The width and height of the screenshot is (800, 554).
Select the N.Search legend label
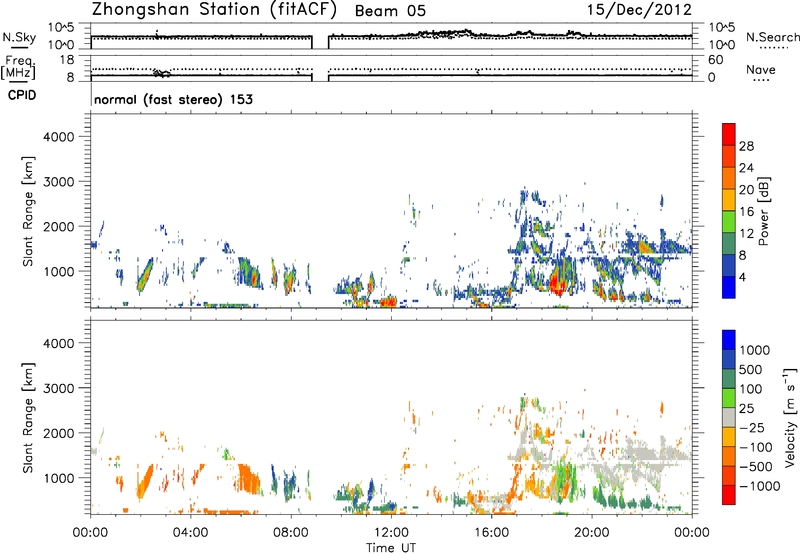pyautogui.click(x=773, y=37)
